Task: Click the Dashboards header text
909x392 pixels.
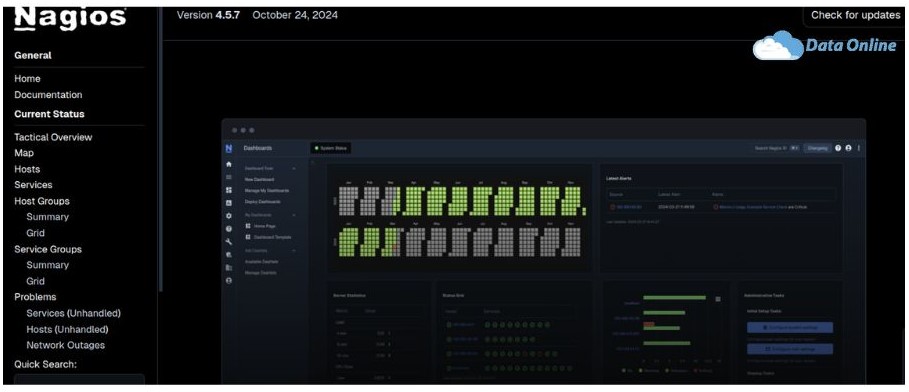Action: click(258, 148)
